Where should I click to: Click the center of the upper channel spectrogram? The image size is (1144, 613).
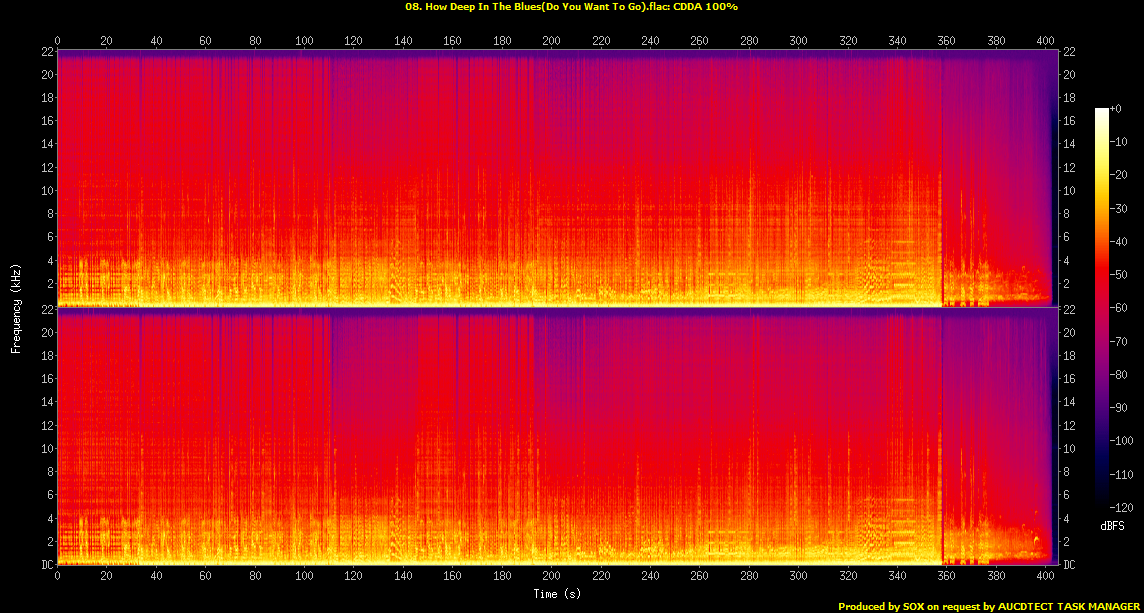pos(558,178)
